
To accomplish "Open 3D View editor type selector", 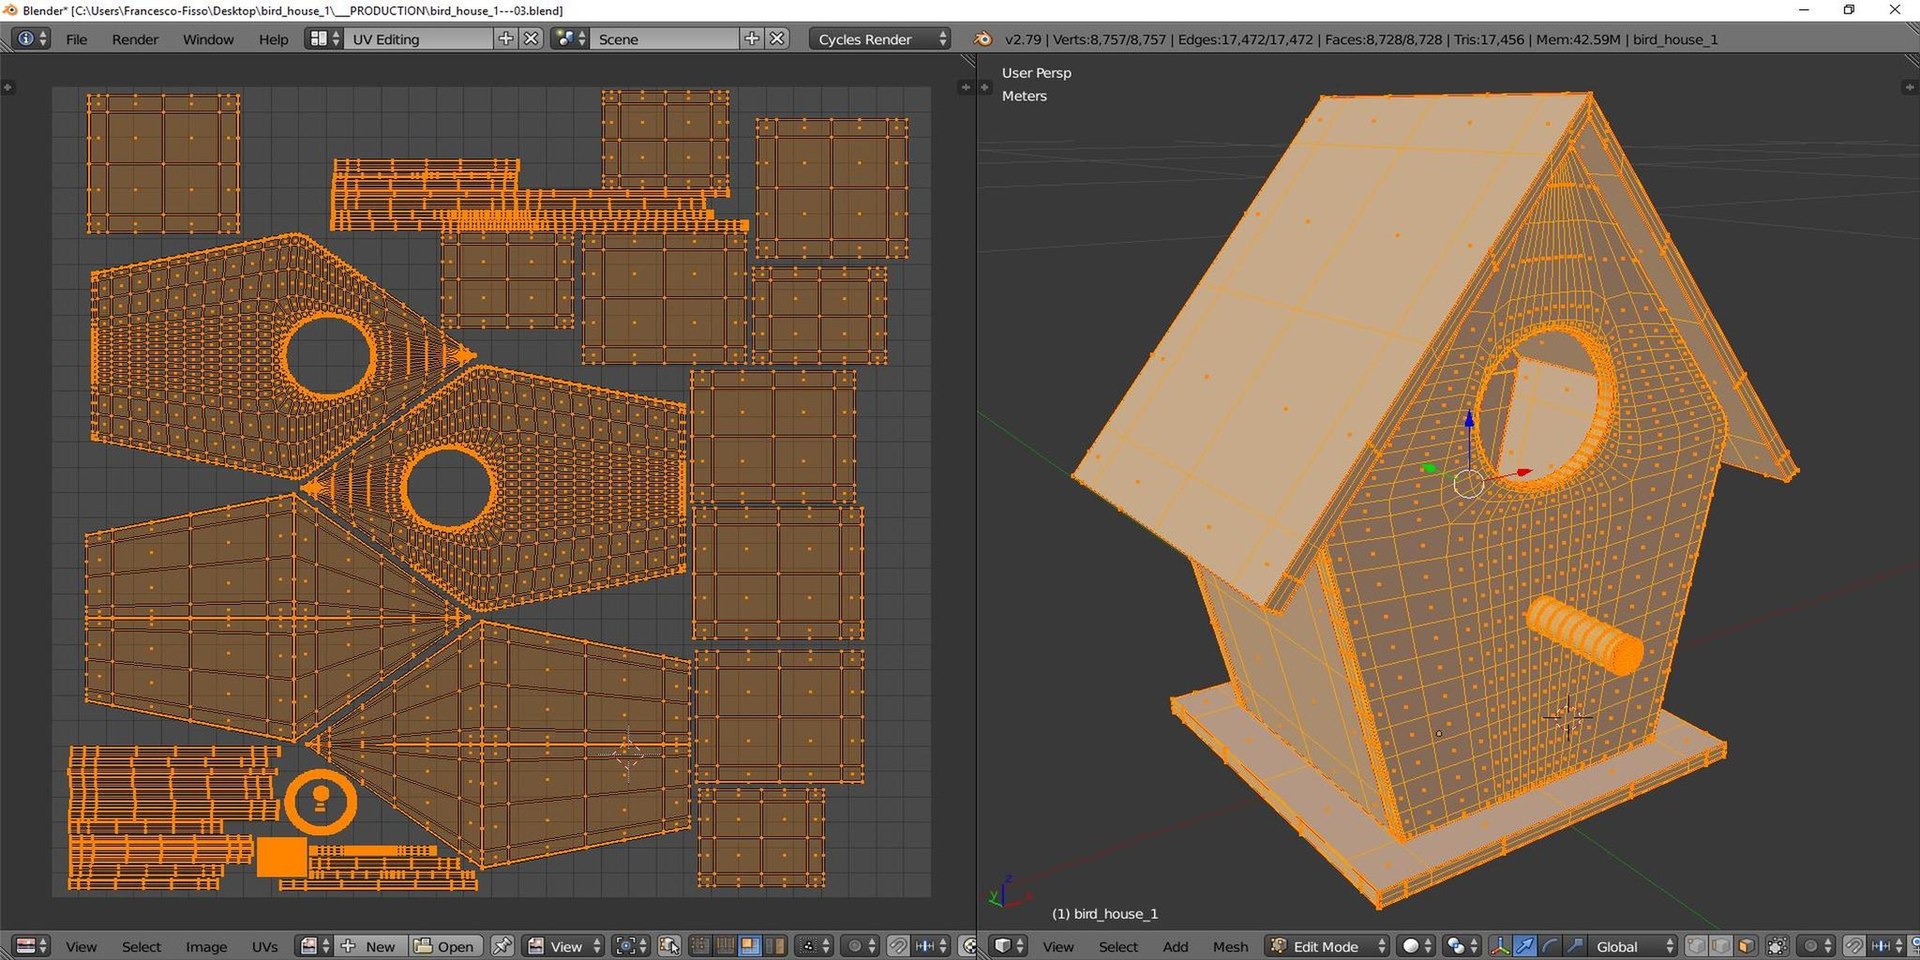I will [1009, 946].
